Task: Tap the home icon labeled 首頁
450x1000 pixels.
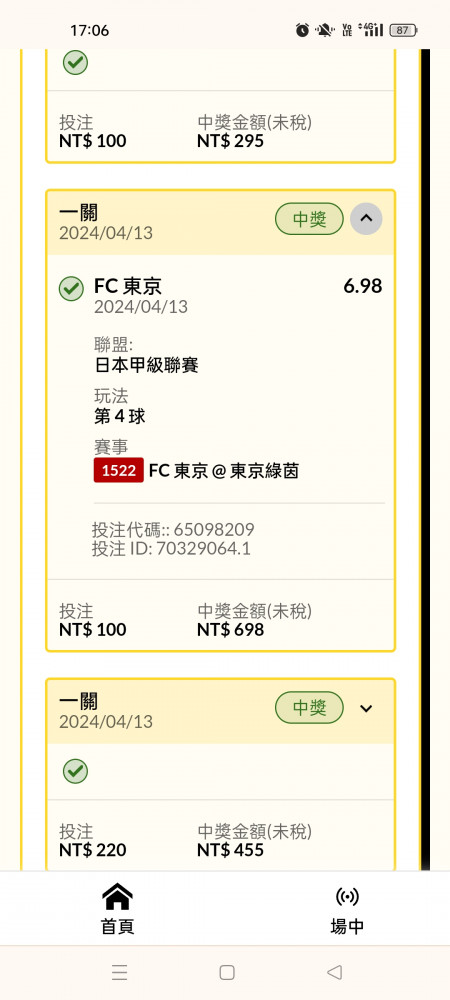Action: point(117,897)
